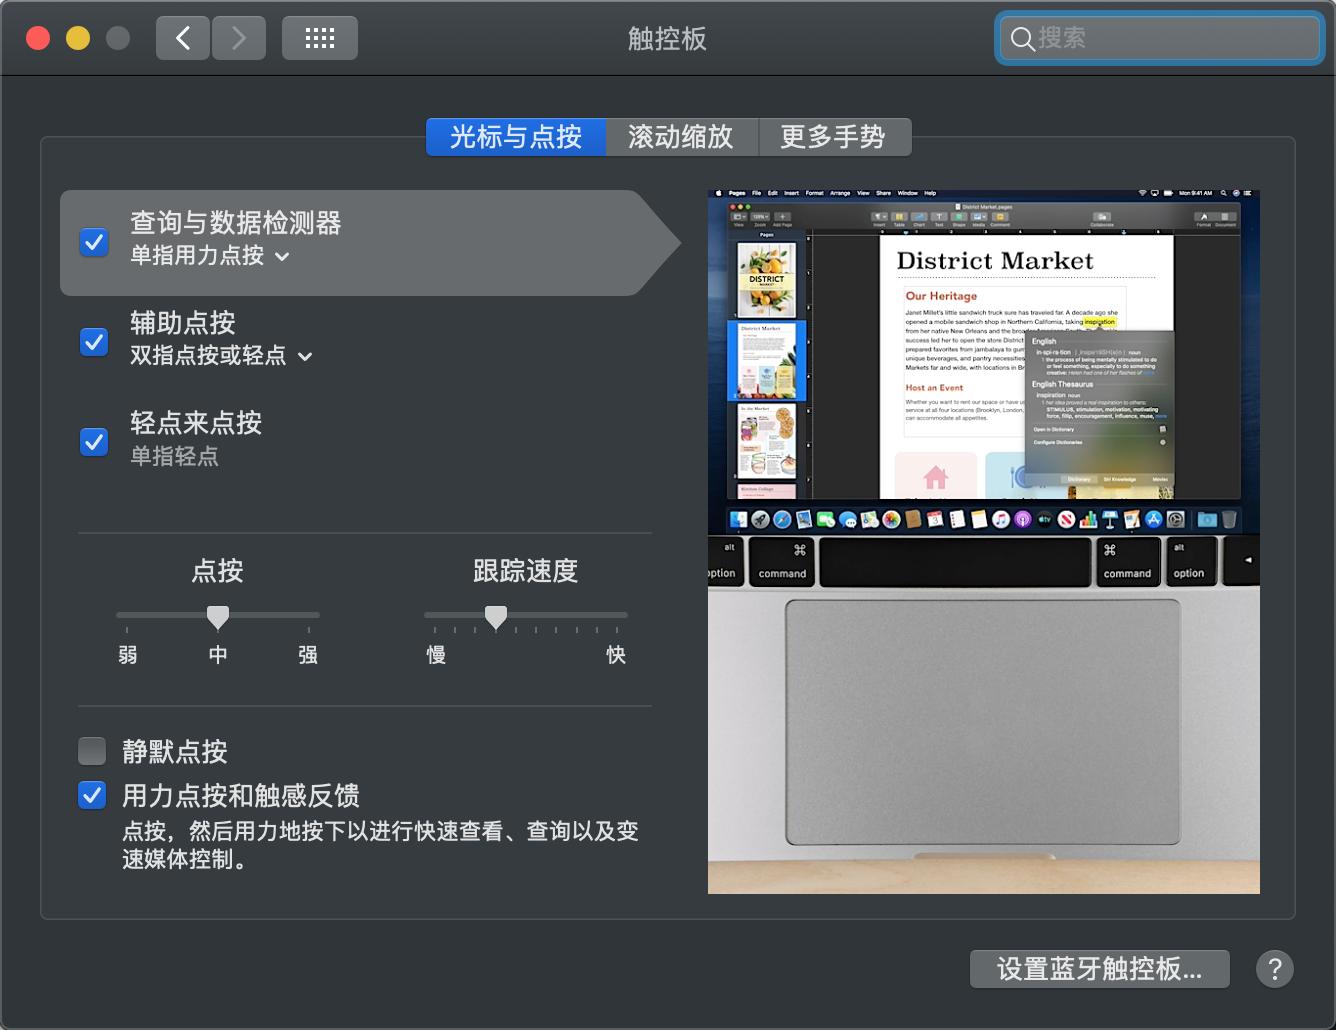Click the 设置蓝牙触控板 button
This screenshot has height=1030, width=1336.
[1099, 968]
